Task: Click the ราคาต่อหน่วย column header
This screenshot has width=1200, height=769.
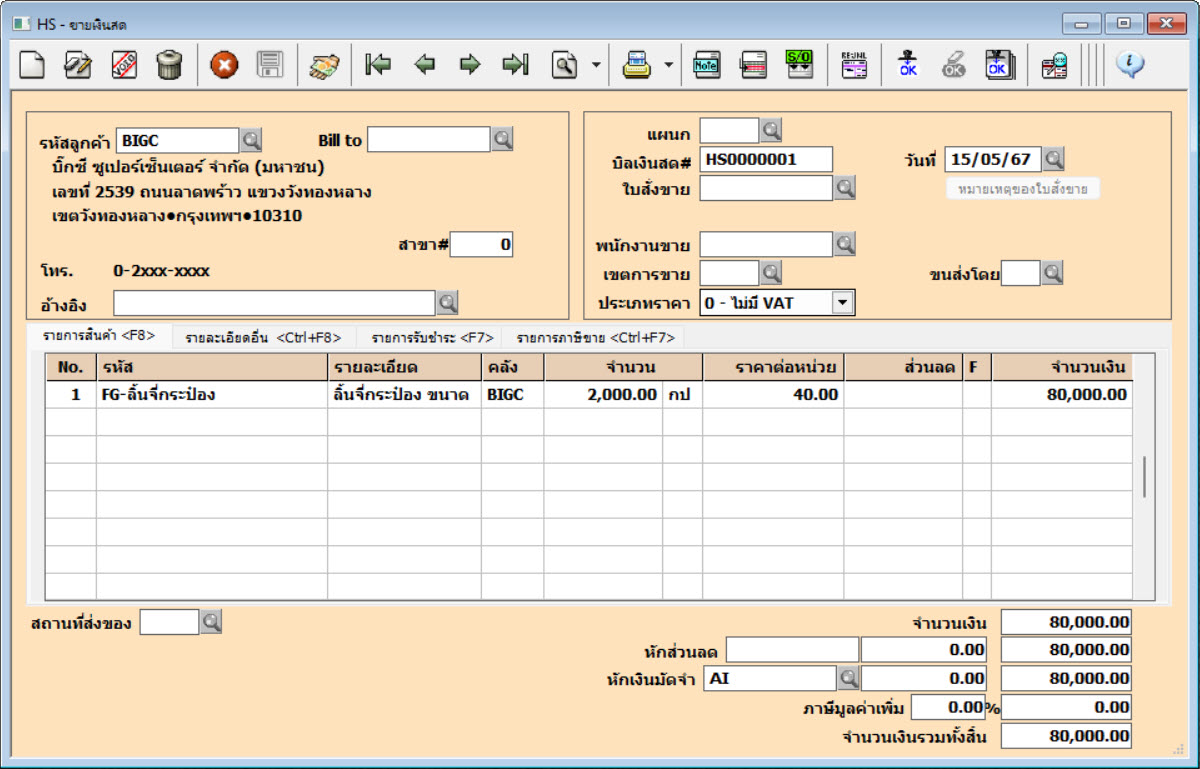Action: click(774, 367)
